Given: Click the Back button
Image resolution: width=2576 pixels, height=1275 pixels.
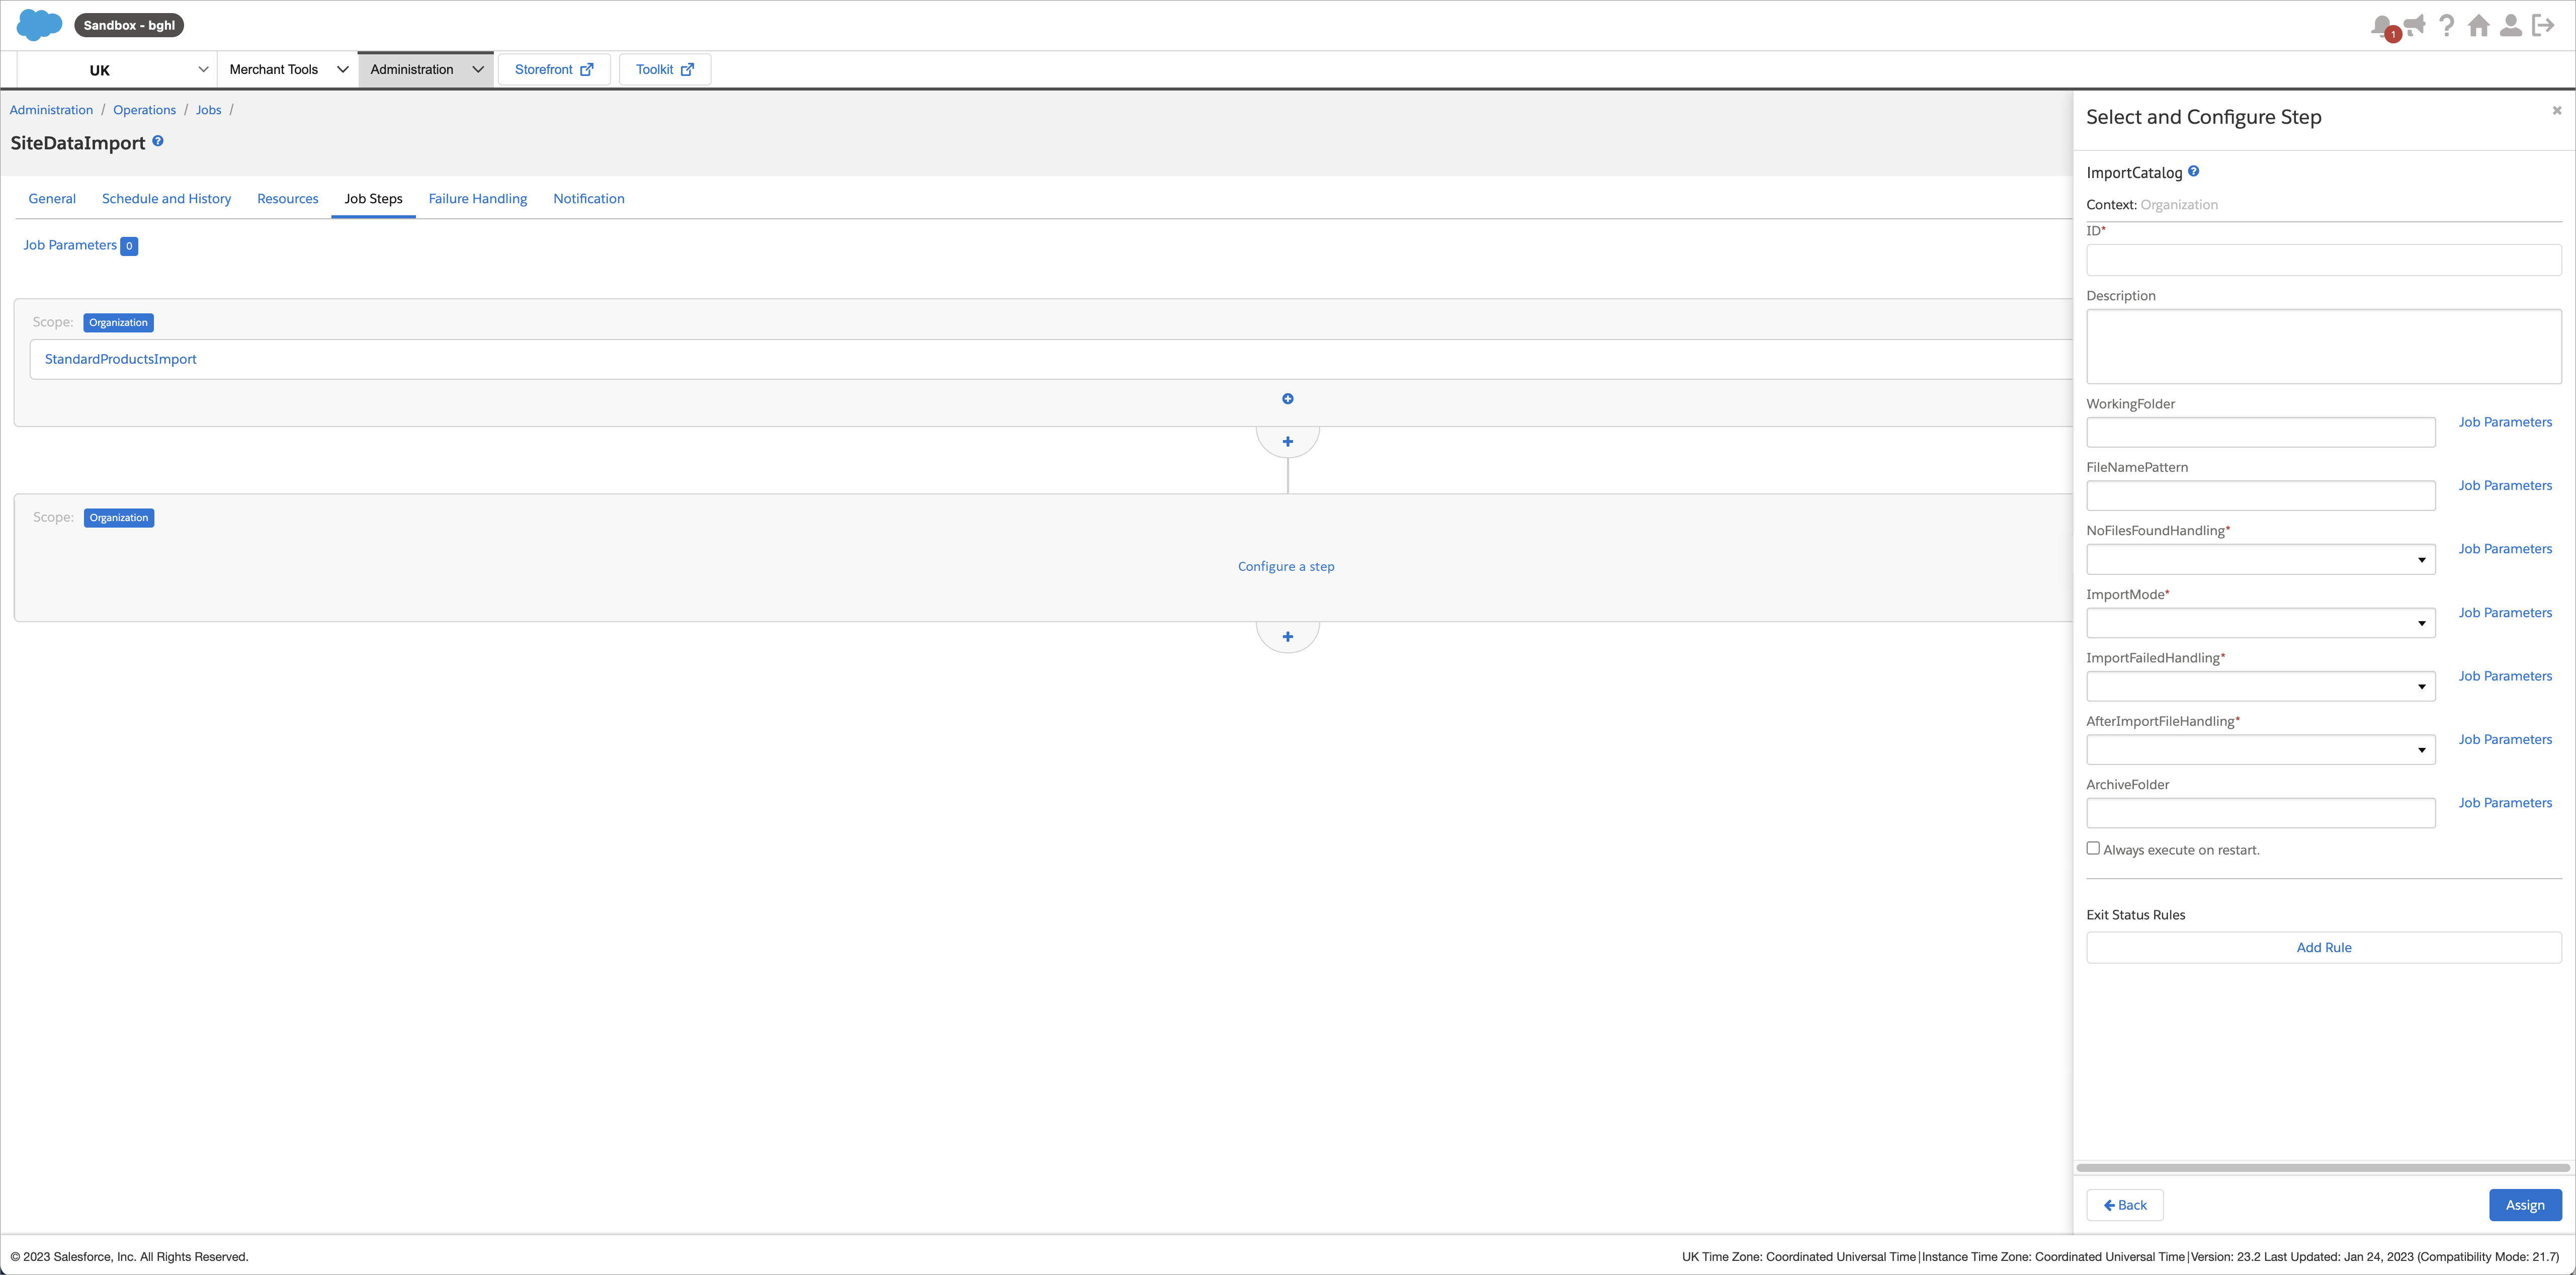Looking at the screenshot, I should pos(2125,1205).
